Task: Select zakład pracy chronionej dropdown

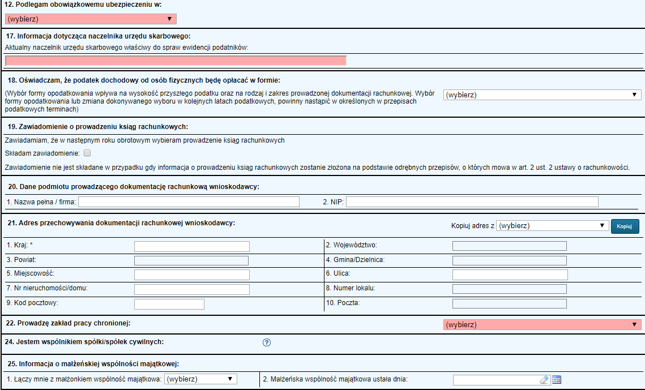Action: coord(542,325)
